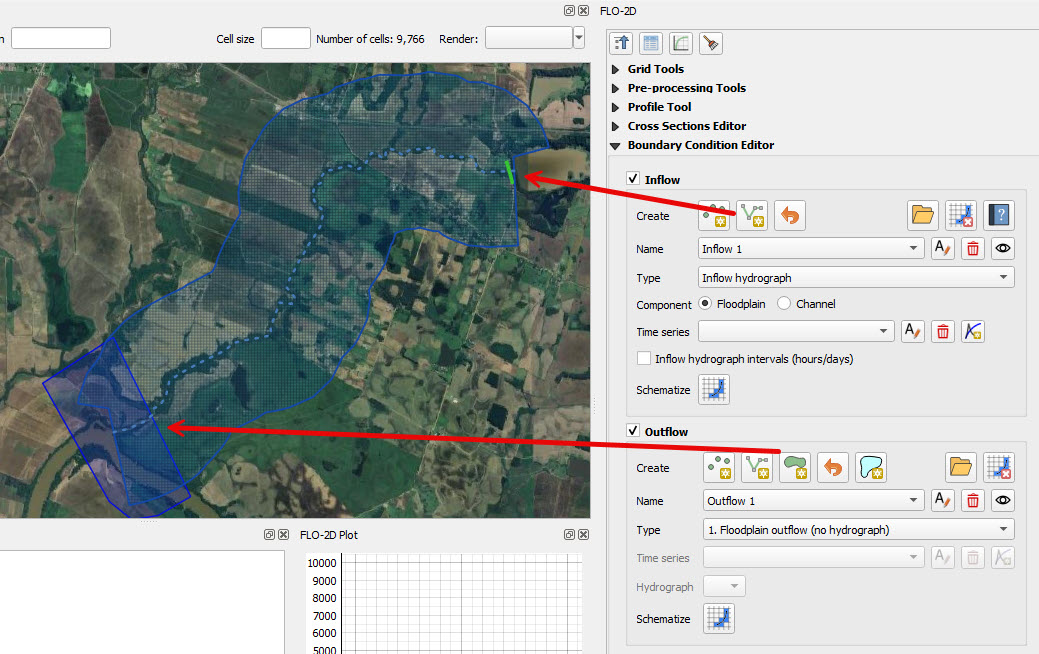Open the Outflow folder icon
Screen dimensions: 1039x654
pyautogui.click(x=960, y=467)
